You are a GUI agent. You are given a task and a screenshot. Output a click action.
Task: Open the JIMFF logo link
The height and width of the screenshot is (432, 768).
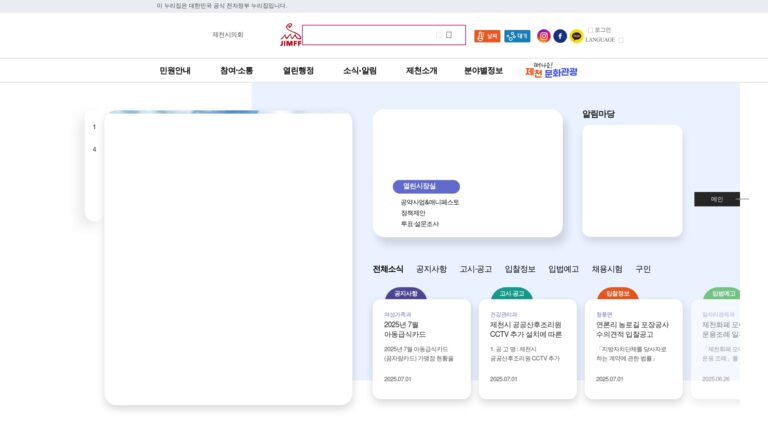tap(290, 35)
